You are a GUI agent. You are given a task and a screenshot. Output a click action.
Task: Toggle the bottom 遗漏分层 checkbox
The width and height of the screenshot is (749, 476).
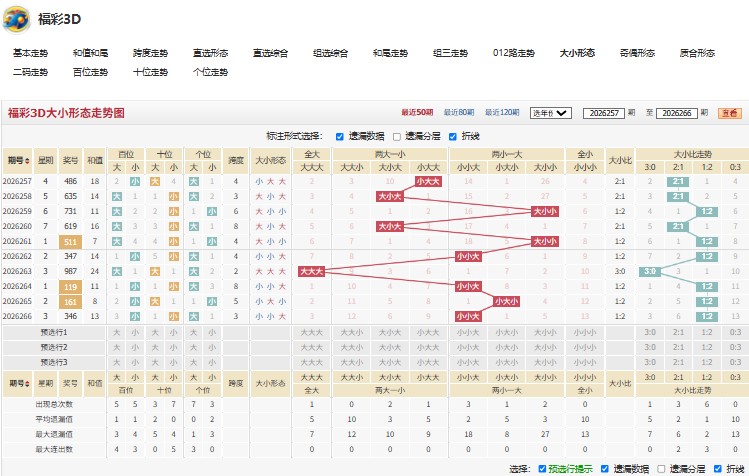661,469
